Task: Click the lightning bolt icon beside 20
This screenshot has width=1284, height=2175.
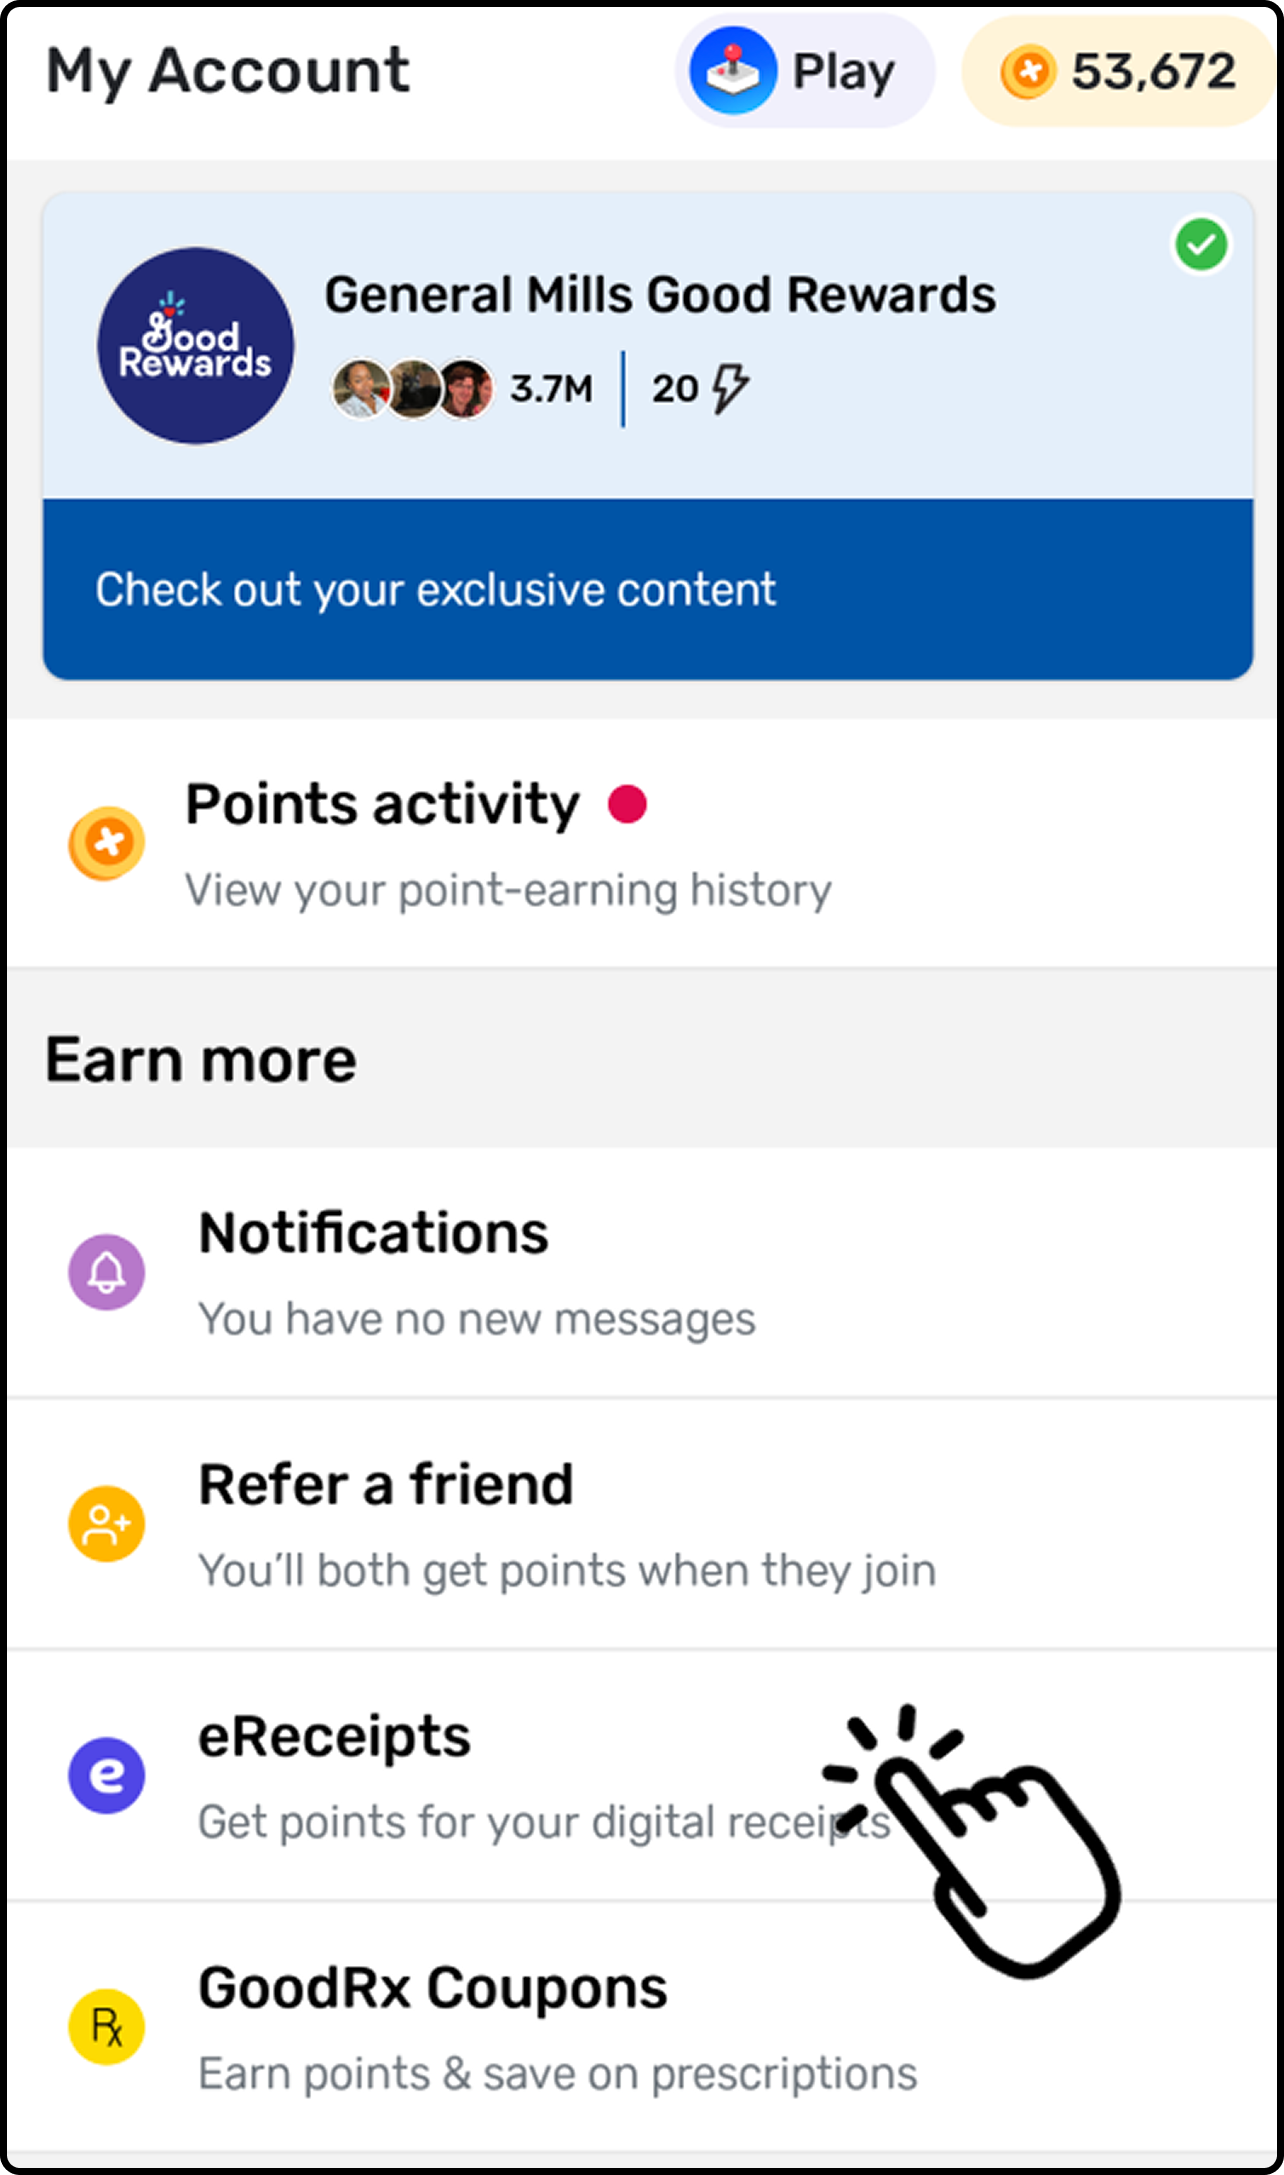Action: [730, 388]
